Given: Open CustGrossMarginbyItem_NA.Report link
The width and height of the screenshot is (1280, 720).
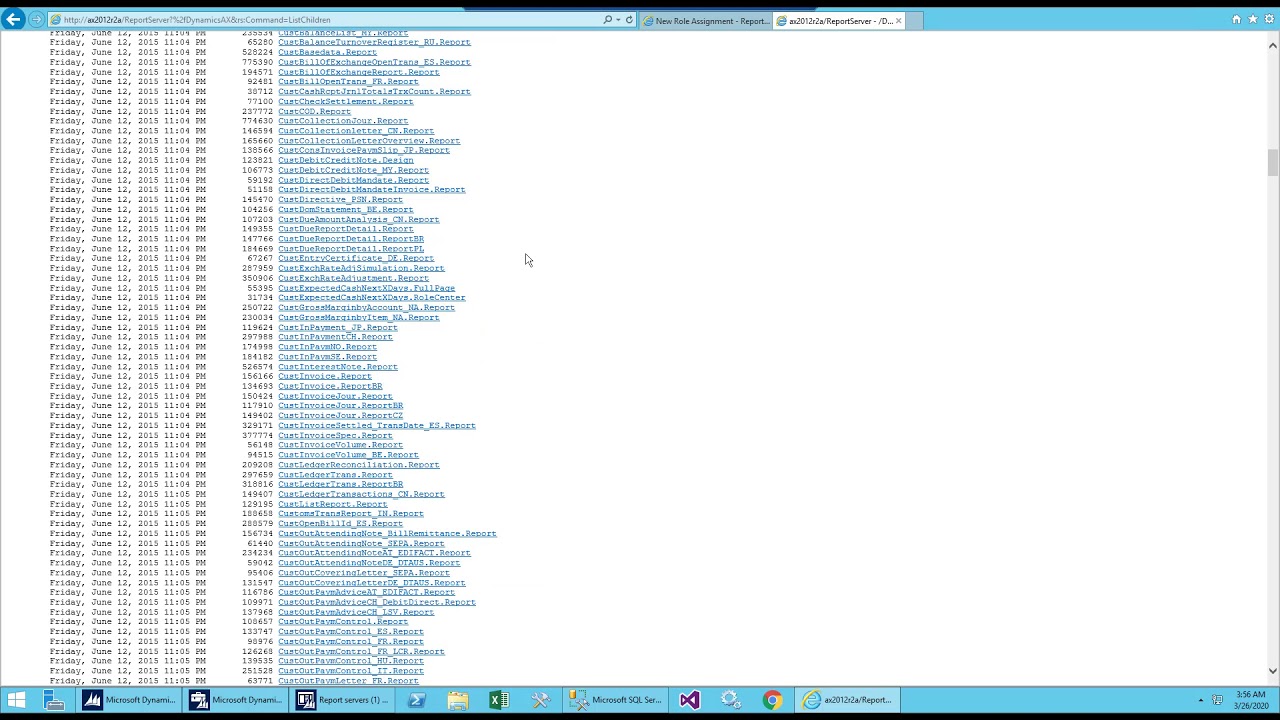Looking at the screenshot, I should 359,317.
